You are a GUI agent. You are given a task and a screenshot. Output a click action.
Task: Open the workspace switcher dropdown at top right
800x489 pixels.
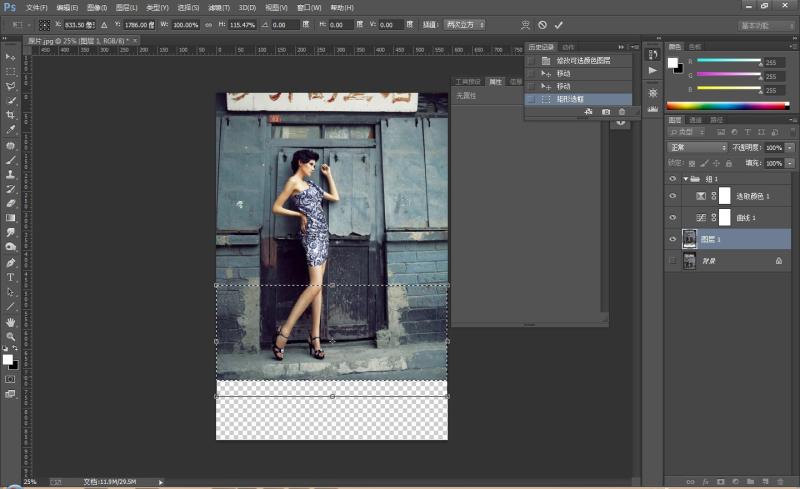[x=764, y=26]
